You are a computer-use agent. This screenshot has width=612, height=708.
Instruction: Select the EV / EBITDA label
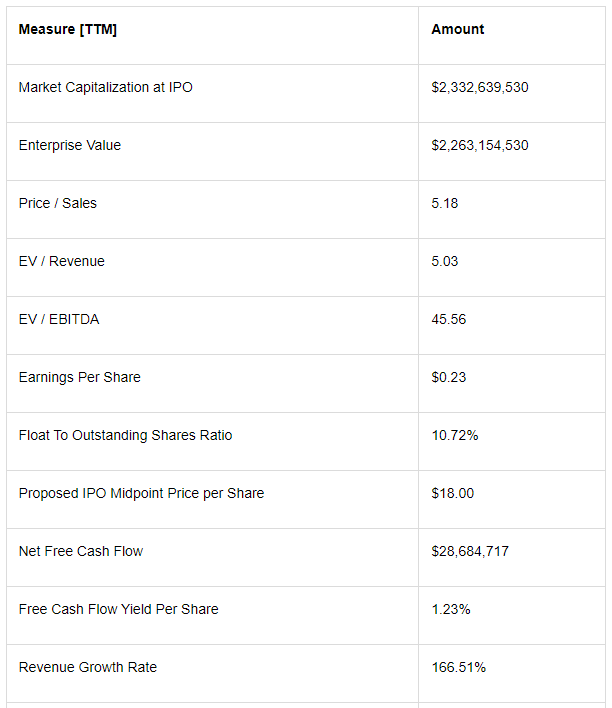tap(59, 319)
